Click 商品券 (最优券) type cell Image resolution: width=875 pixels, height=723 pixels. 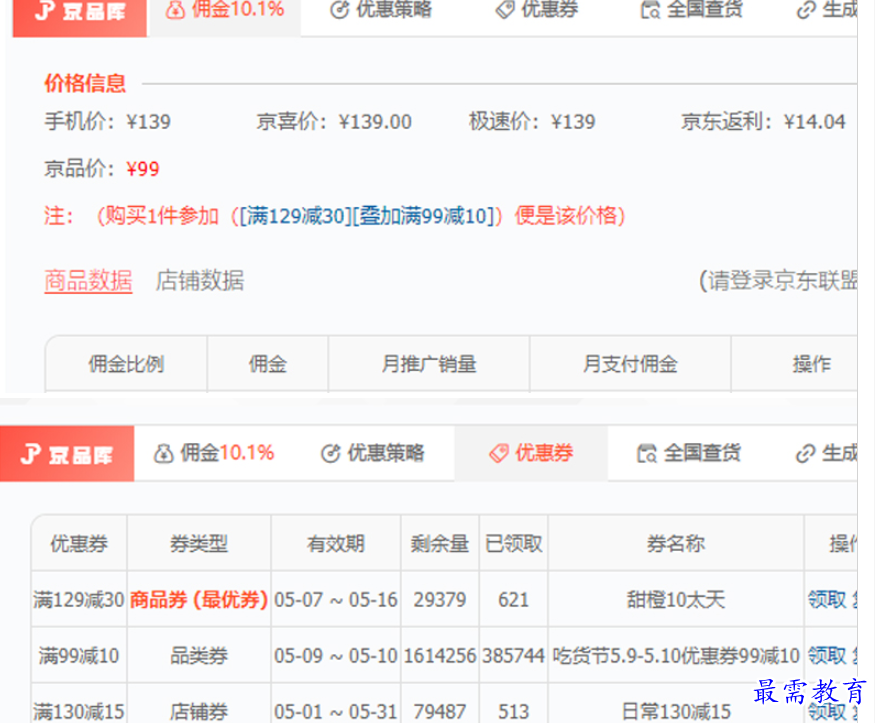click(199, 600)
